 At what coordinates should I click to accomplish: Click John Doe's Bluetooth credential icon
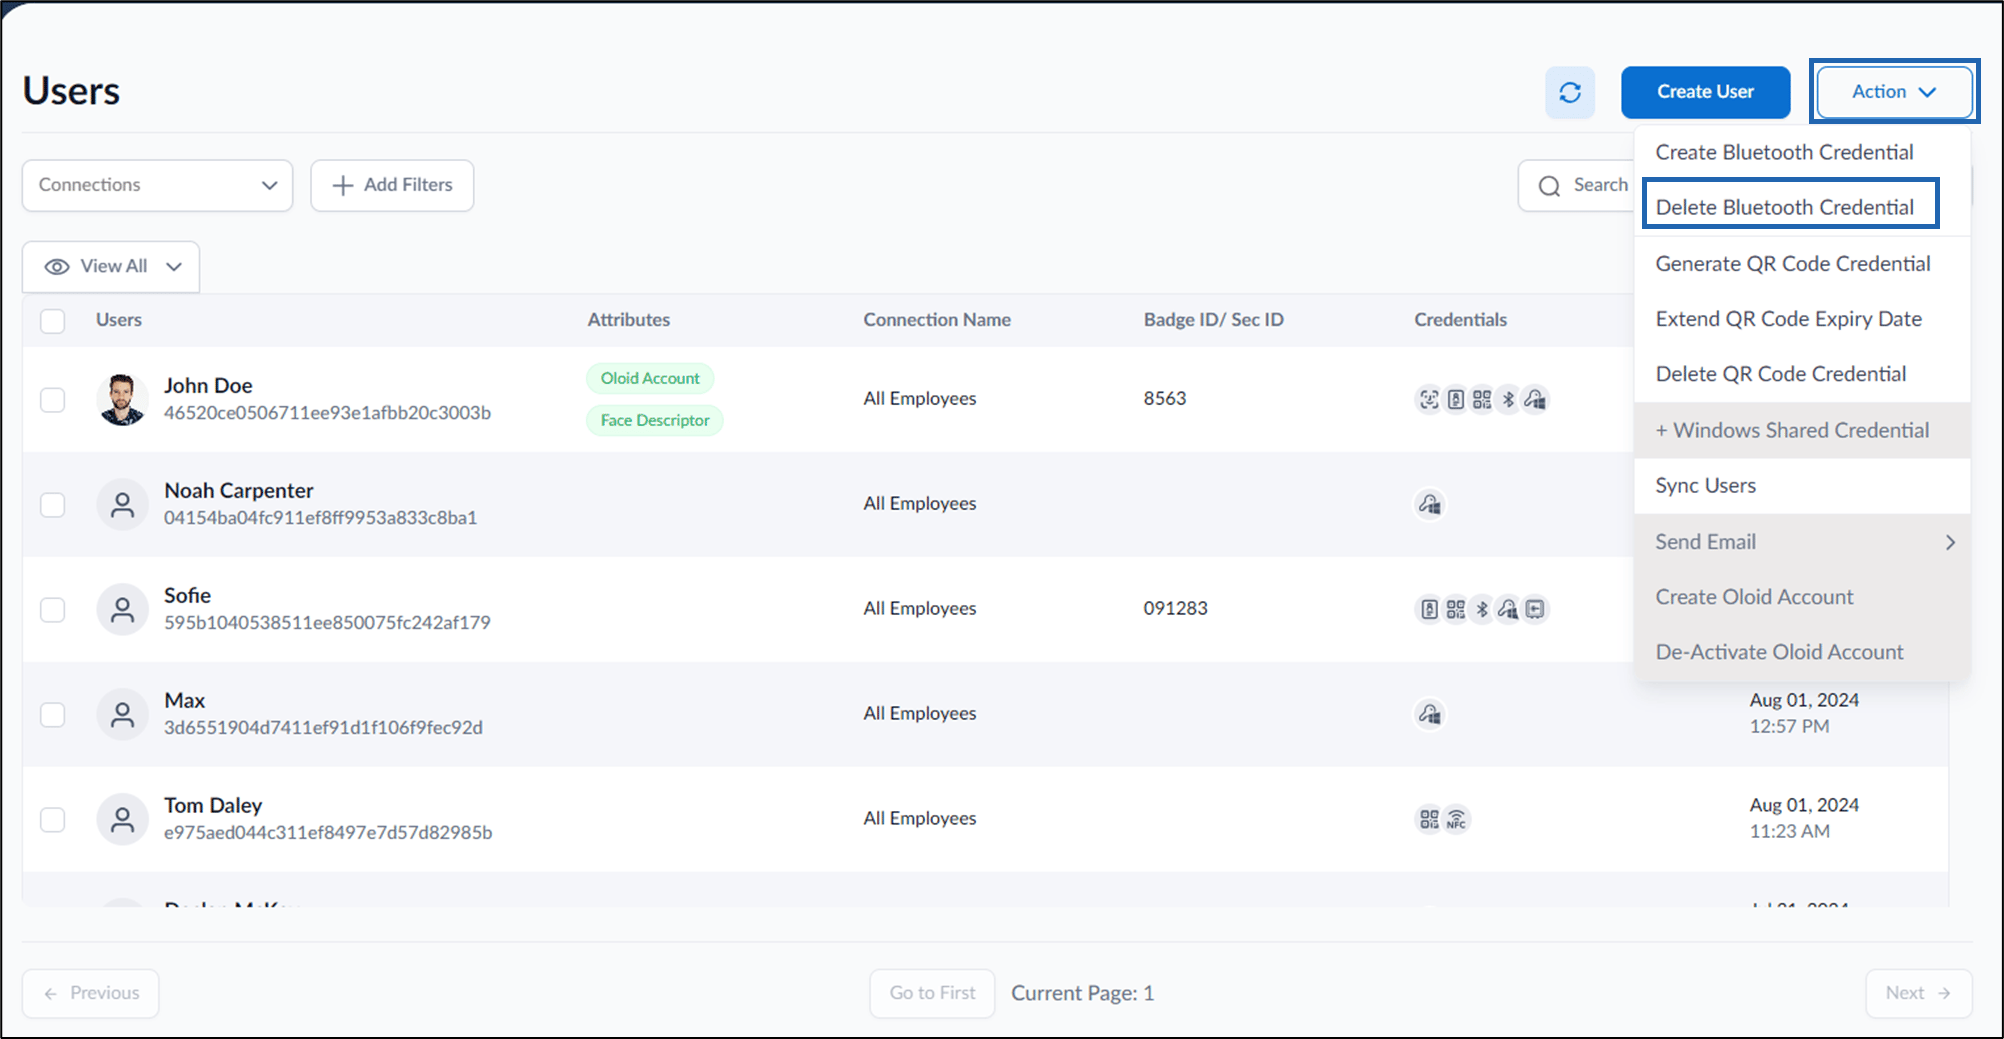point(1508,399)
